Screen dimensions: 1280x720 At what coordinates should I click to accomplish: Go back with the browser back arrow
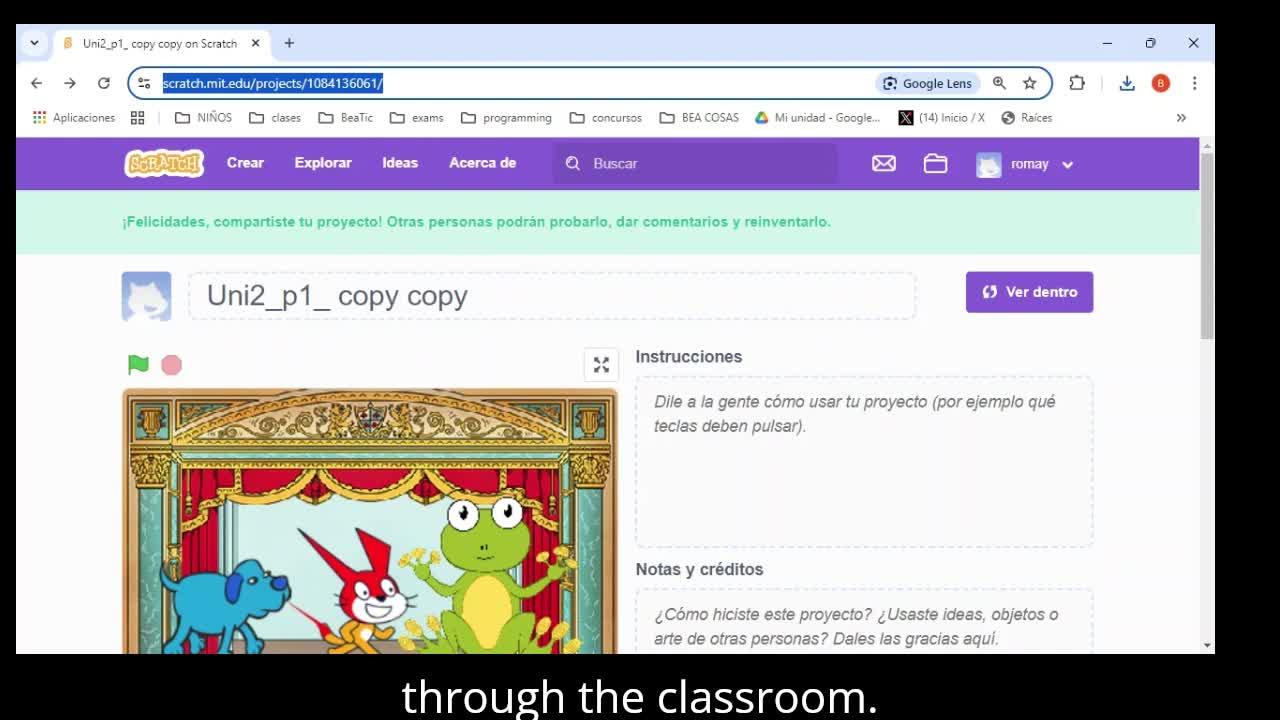(37, 83)
